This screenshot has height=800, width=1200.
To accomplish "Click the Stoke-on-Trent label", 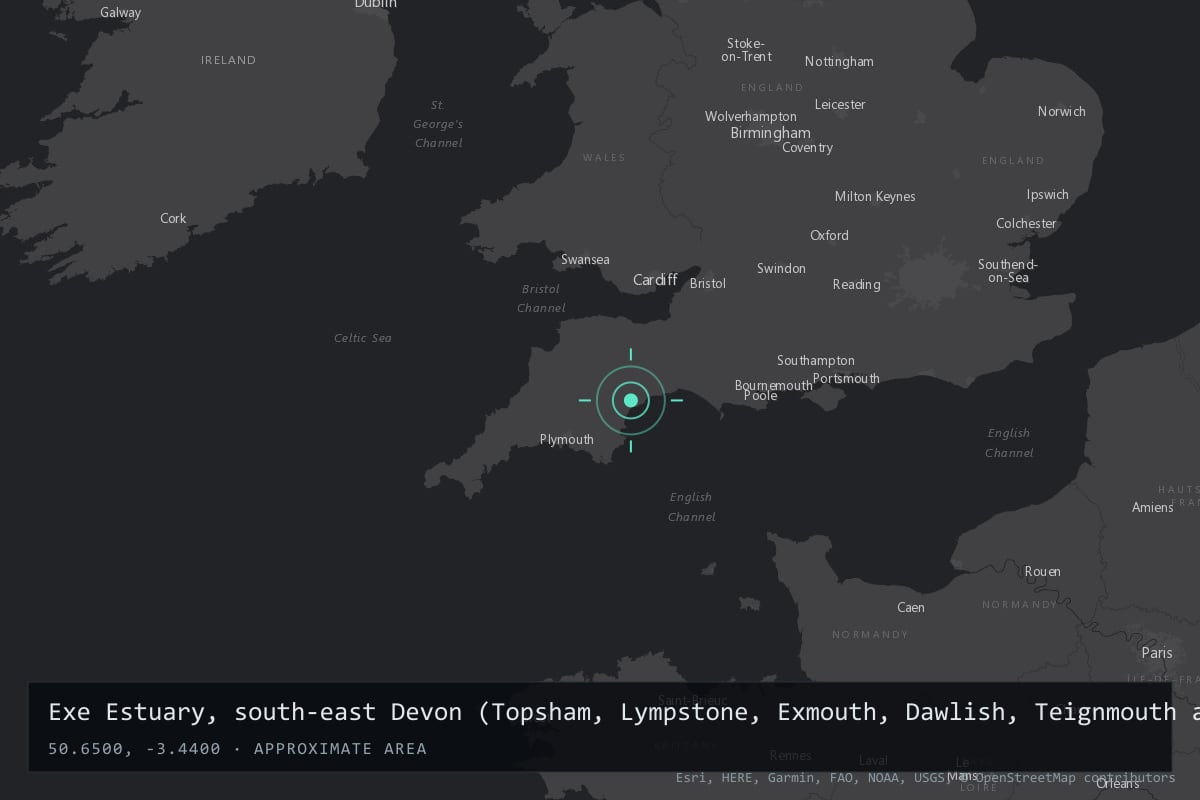I will click(746, 50).
